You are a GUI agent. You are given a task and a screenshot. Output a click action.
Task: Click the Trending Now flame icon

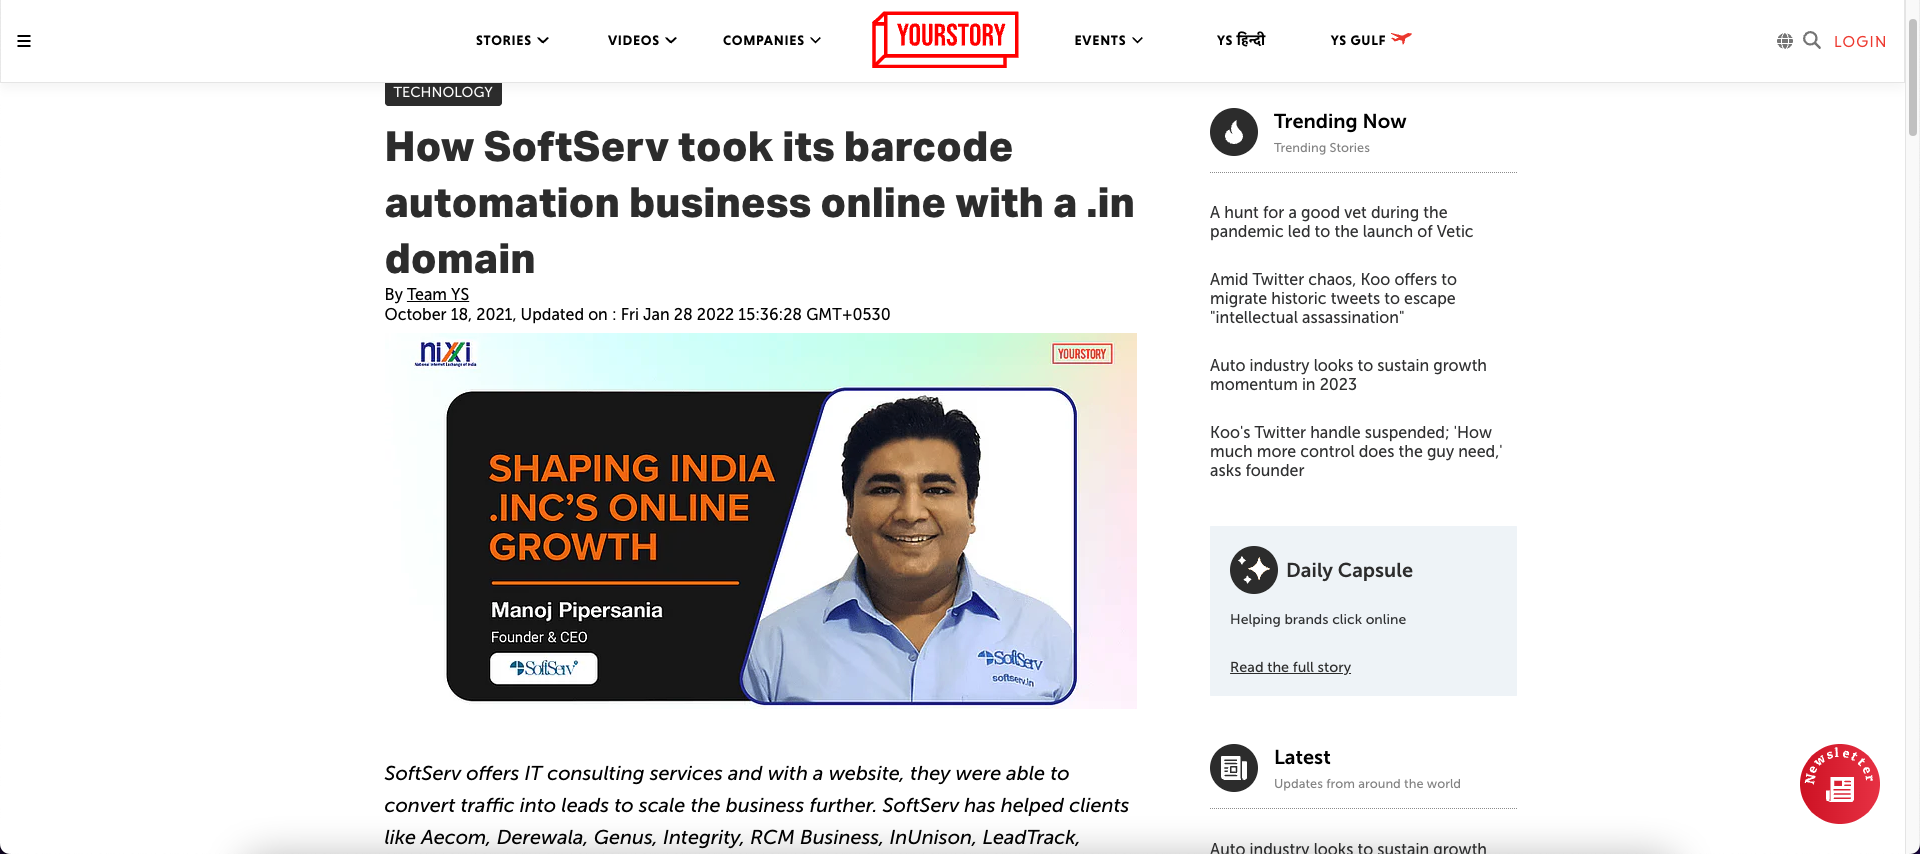tap(1234, 132)
